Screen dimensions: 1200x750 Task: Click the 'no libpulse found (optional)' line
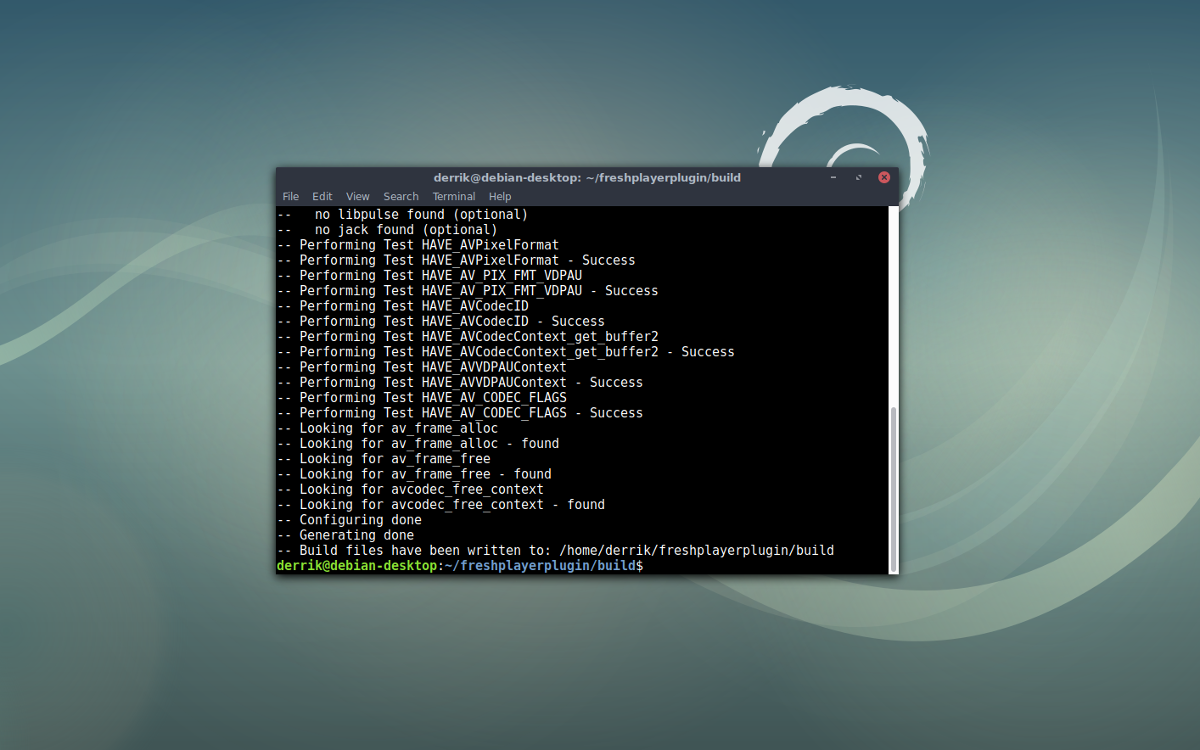click(402, 214)
